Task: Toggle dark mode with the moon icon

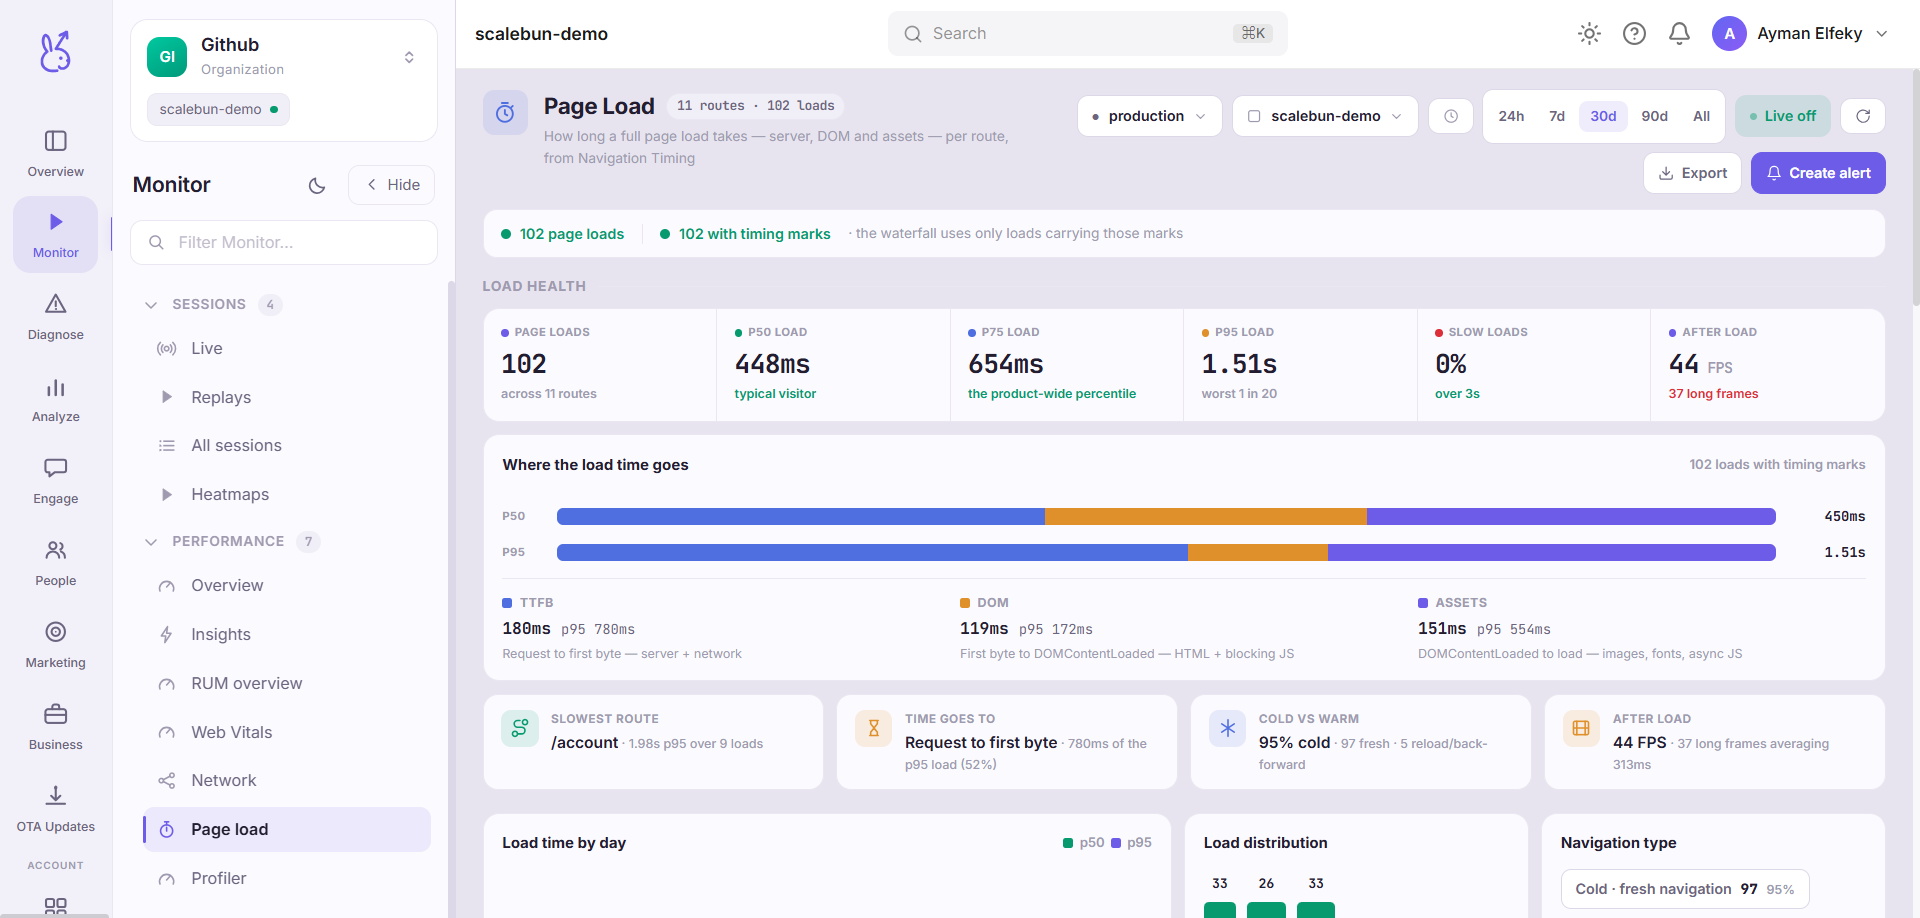Action: pyautogui.click(x=317, y=185)
